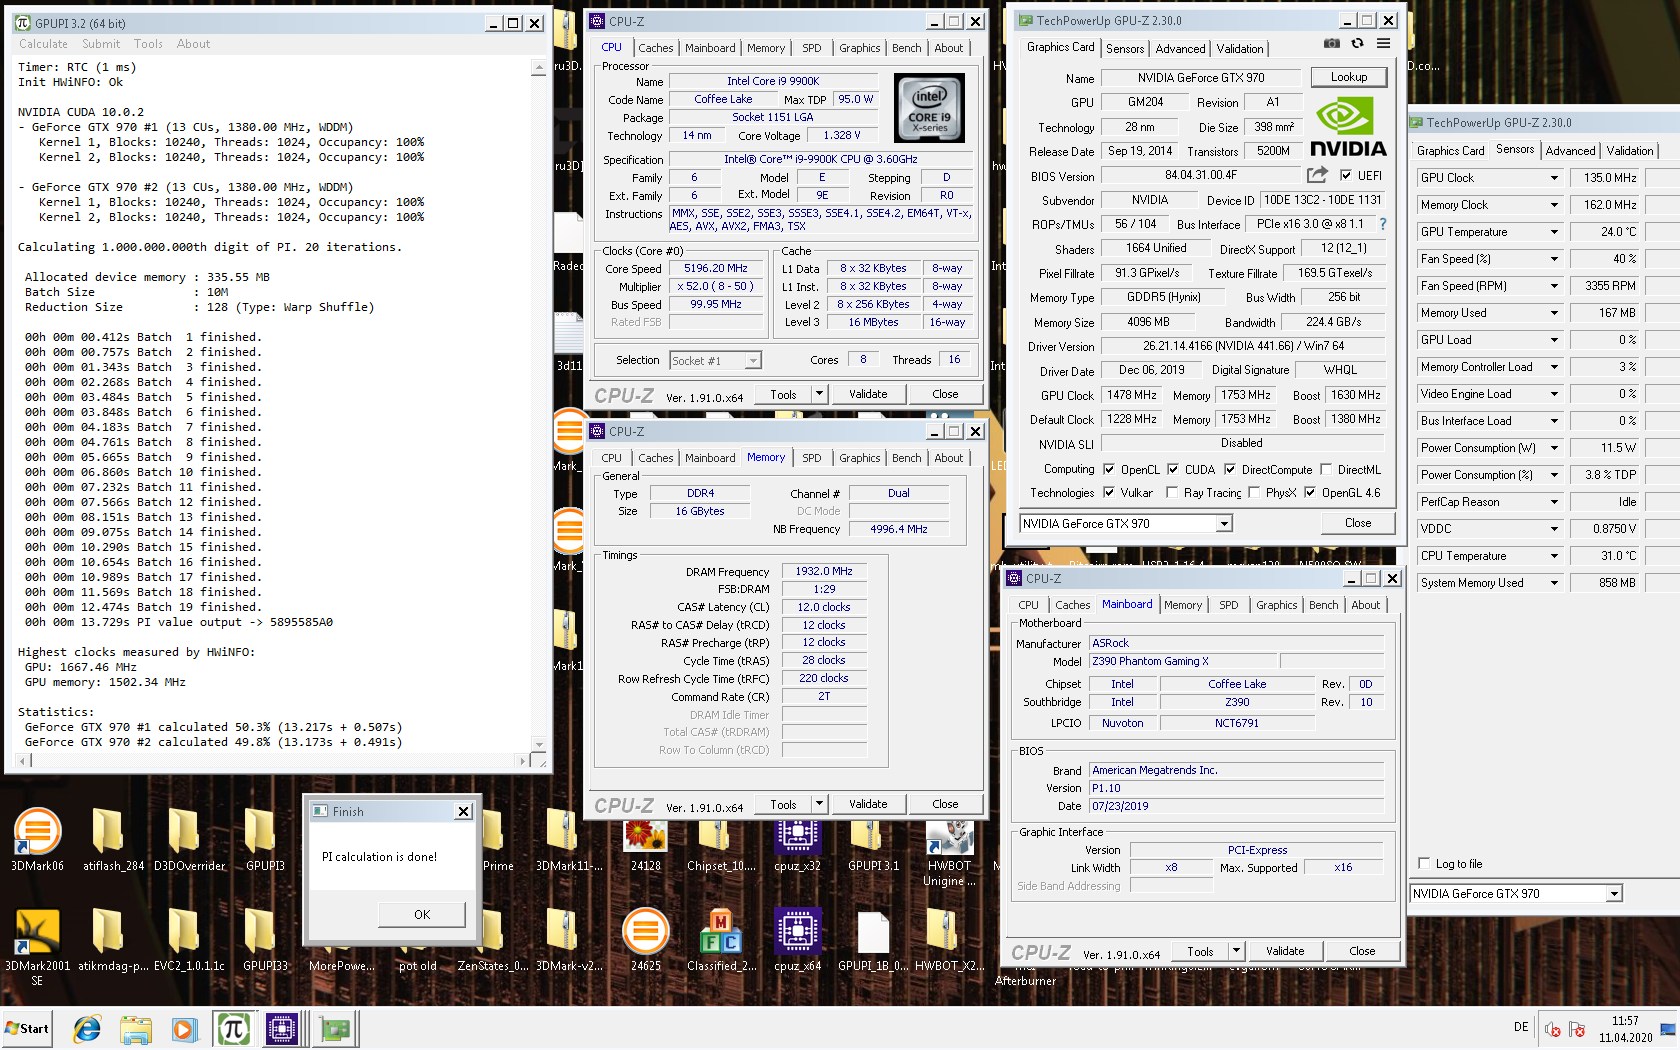Open the GPU-Z hamburger menu icon
Image resolution: width=1680 pixels, height=1050 pixels.
[1383, 44]
